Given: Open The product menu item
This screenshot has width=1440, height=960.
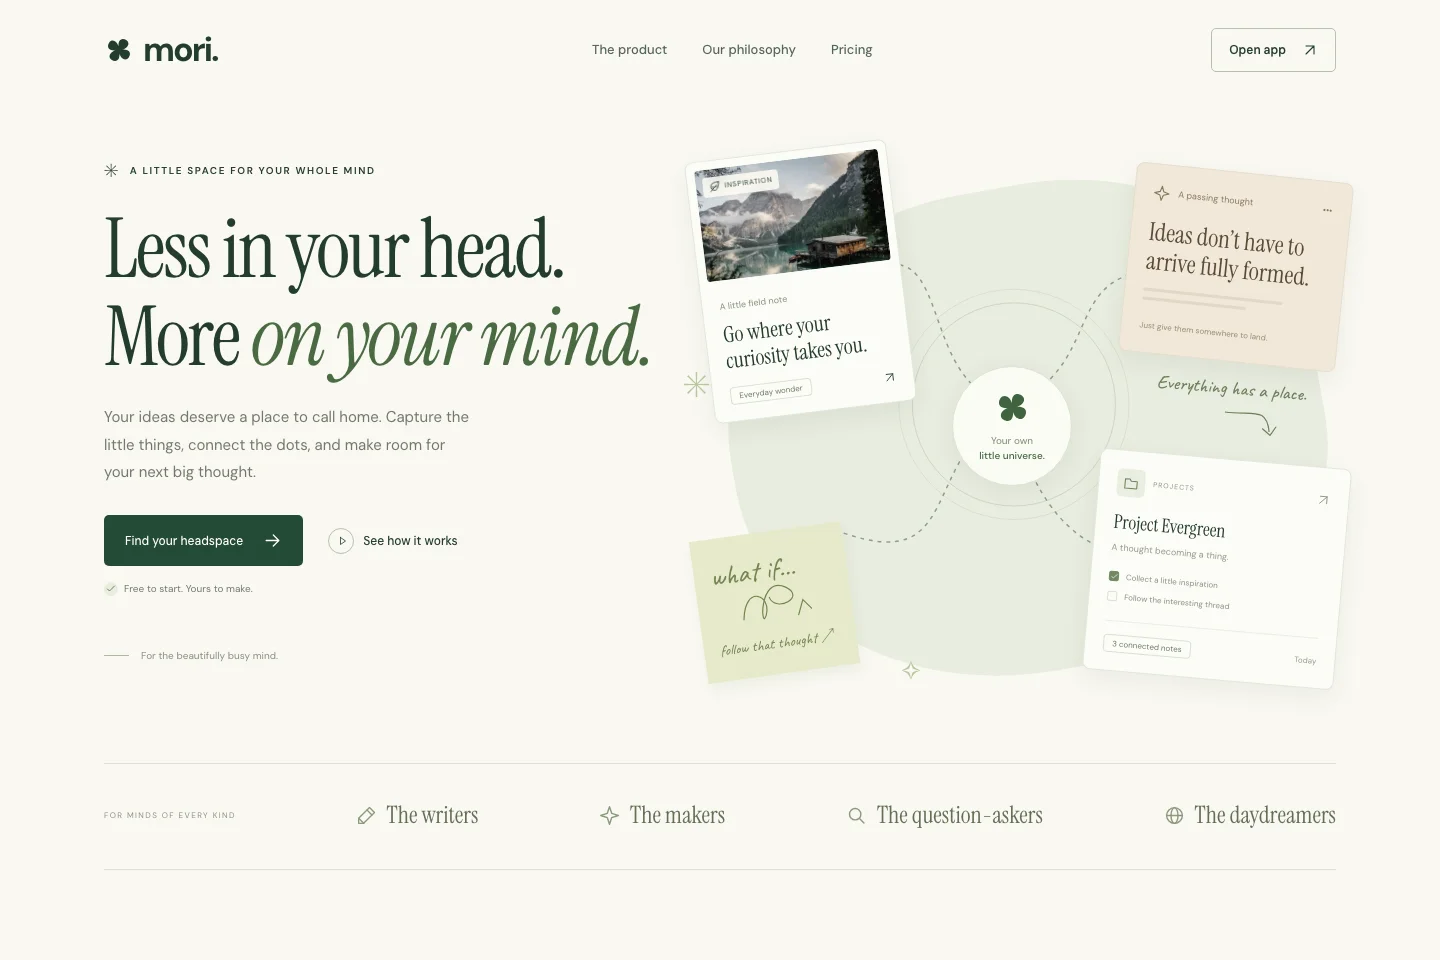Looking at the screenshot, I should tap(629, 50).
